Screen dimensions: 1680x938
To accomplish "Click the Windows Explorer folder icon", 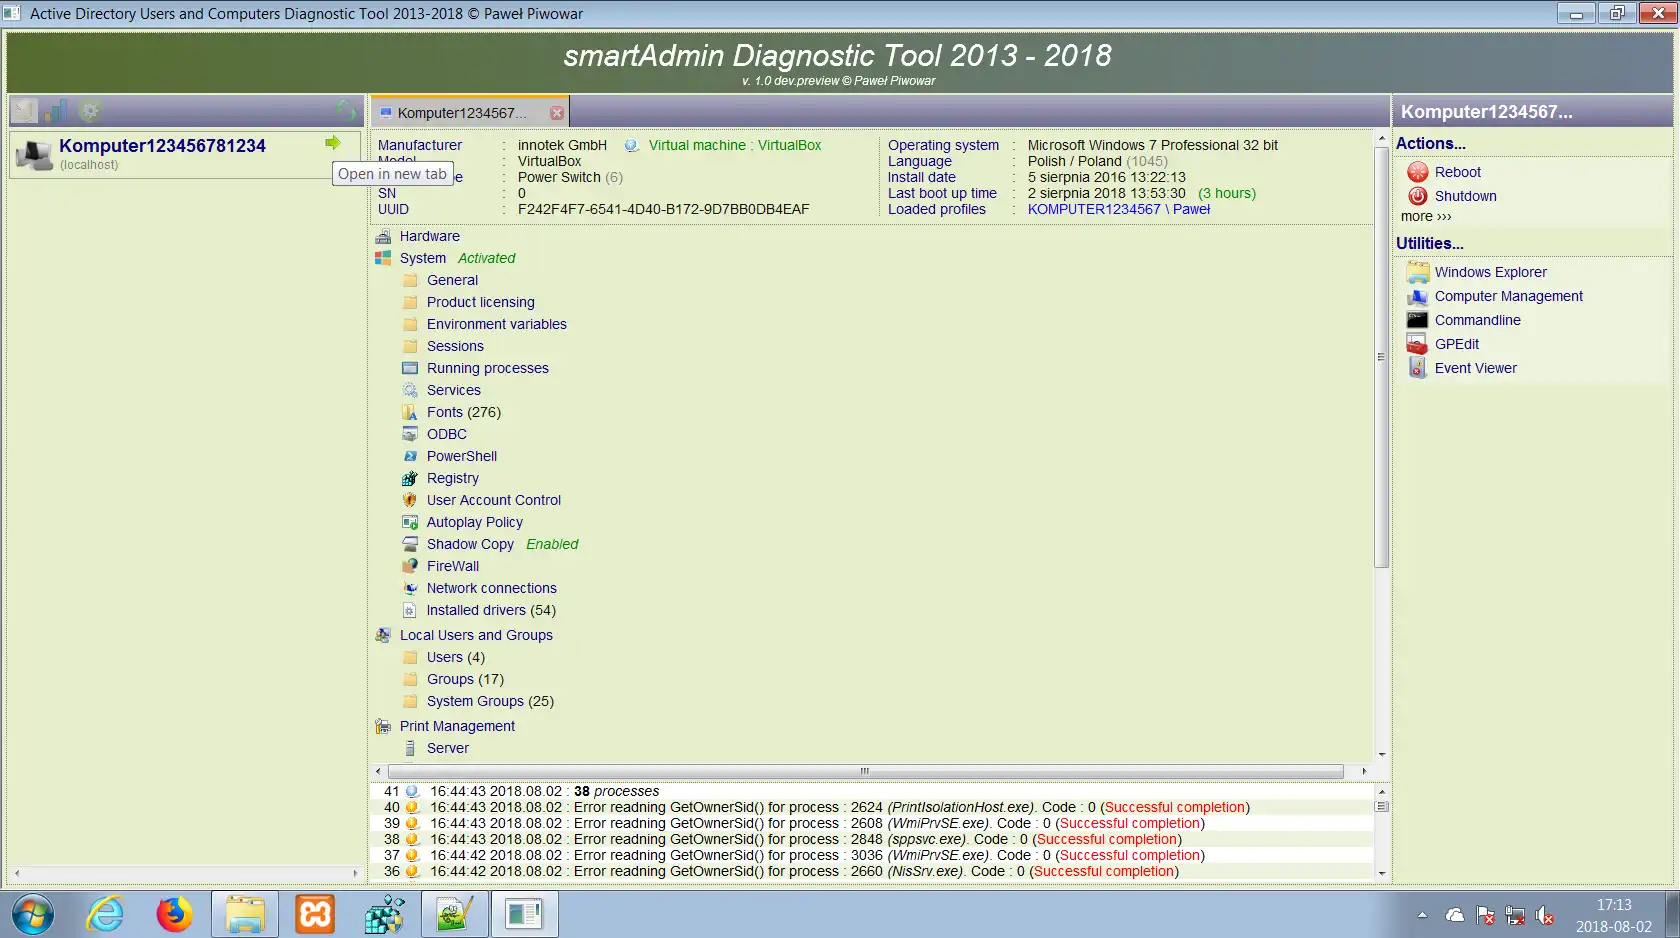I will [x=1417, y=272].
